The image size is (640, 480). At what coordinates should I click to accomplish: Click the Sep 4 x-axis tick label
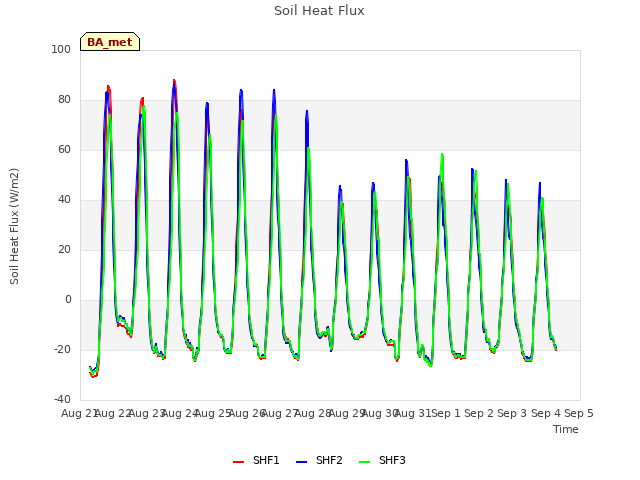546,413
